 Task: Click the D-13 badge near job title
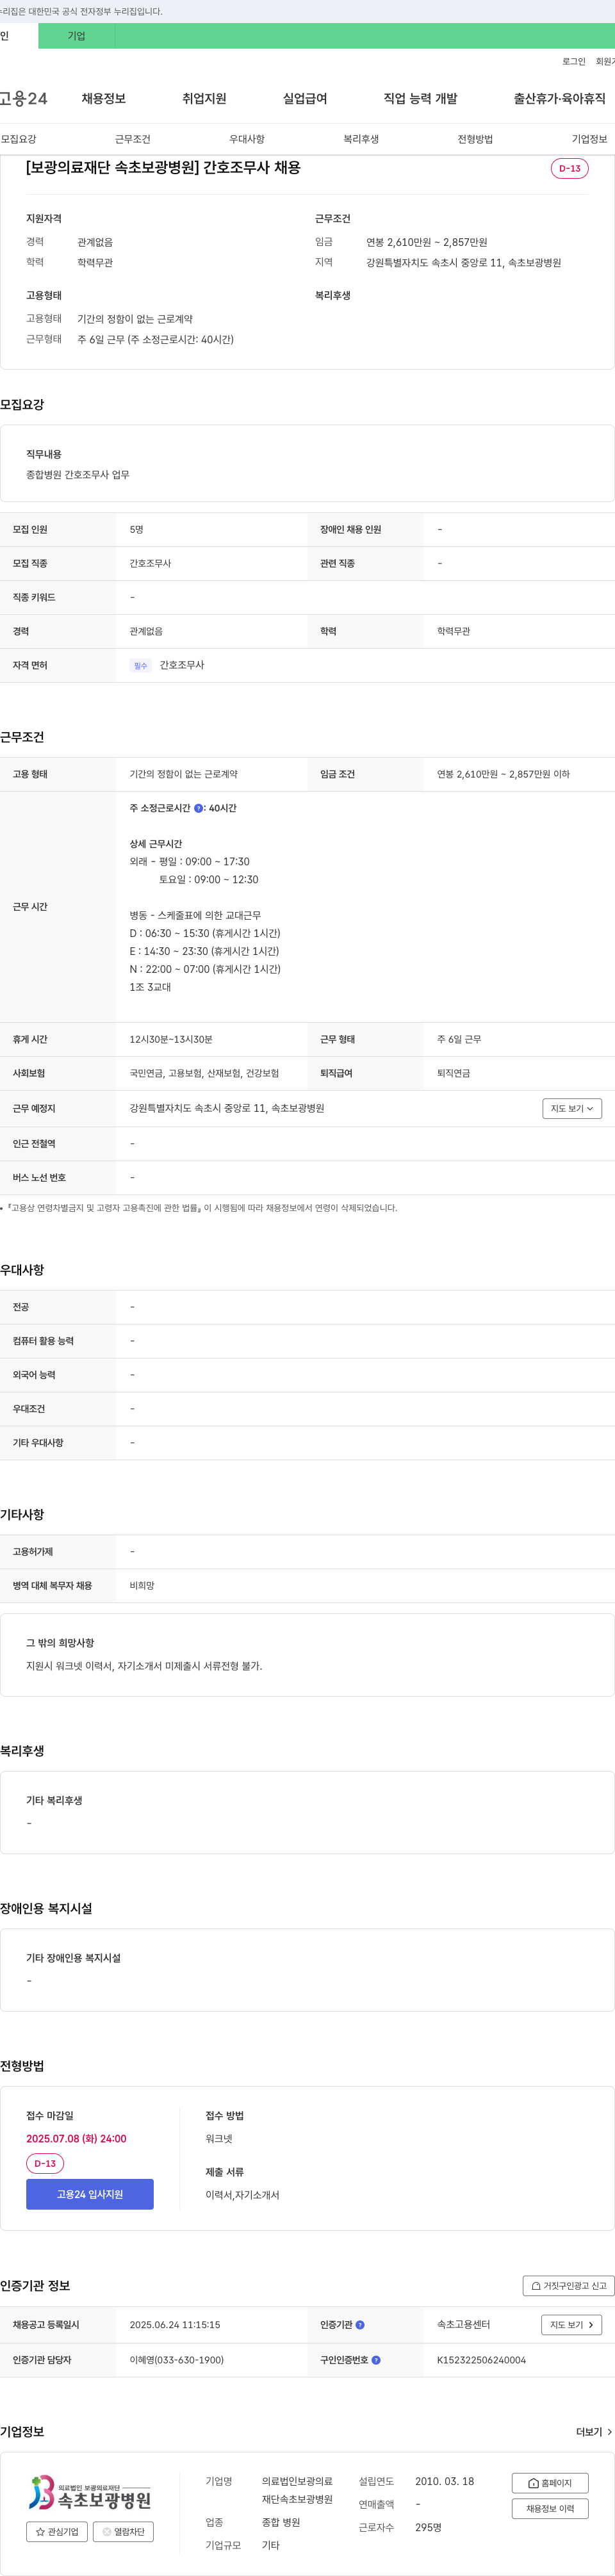570,168
